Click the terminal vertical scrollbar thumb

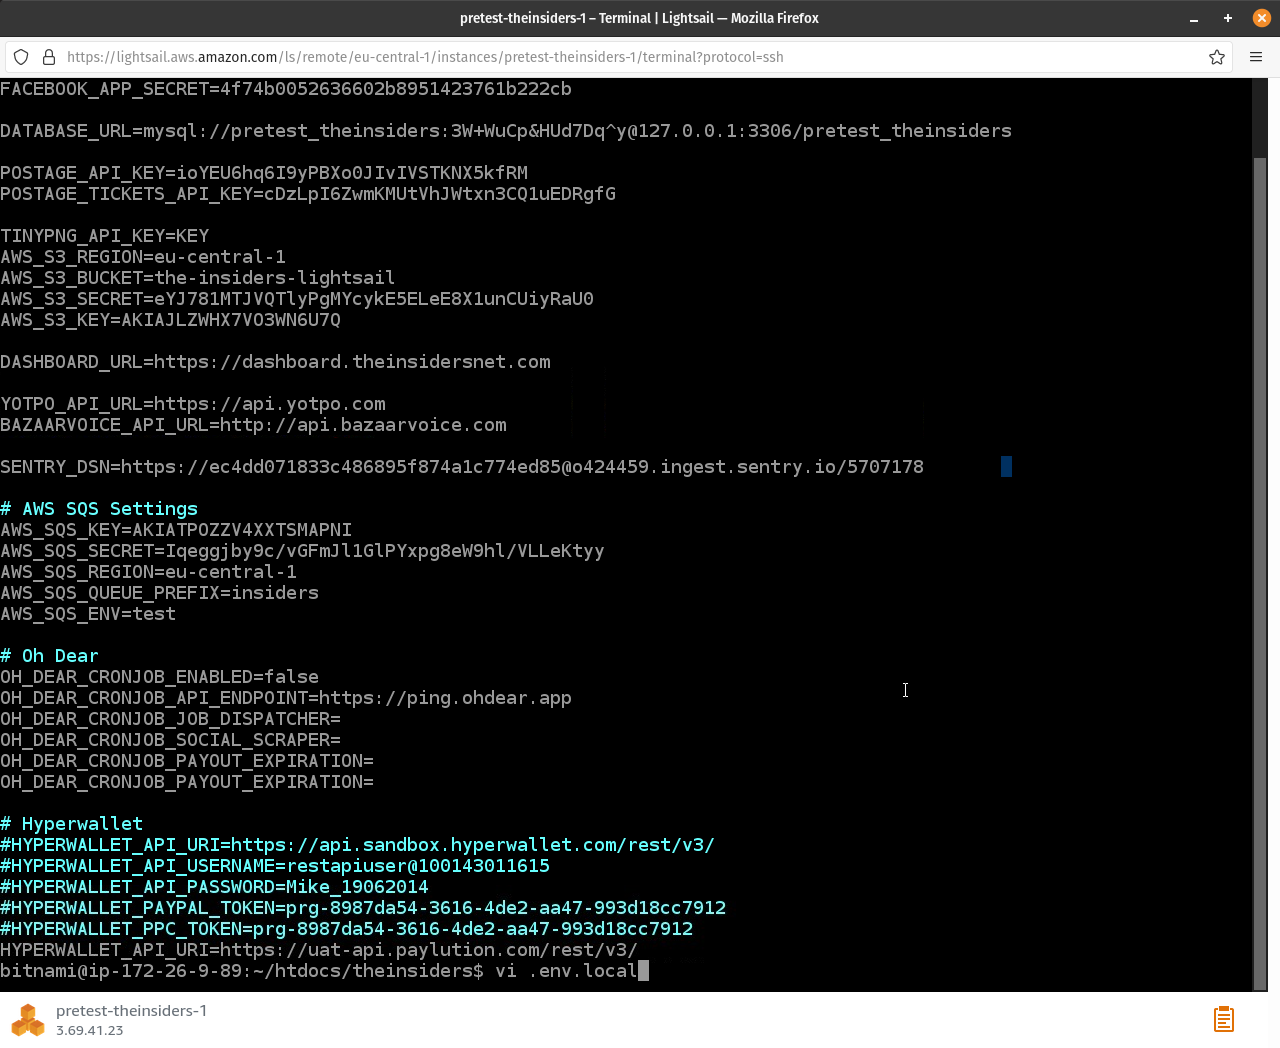[1260, 572]
